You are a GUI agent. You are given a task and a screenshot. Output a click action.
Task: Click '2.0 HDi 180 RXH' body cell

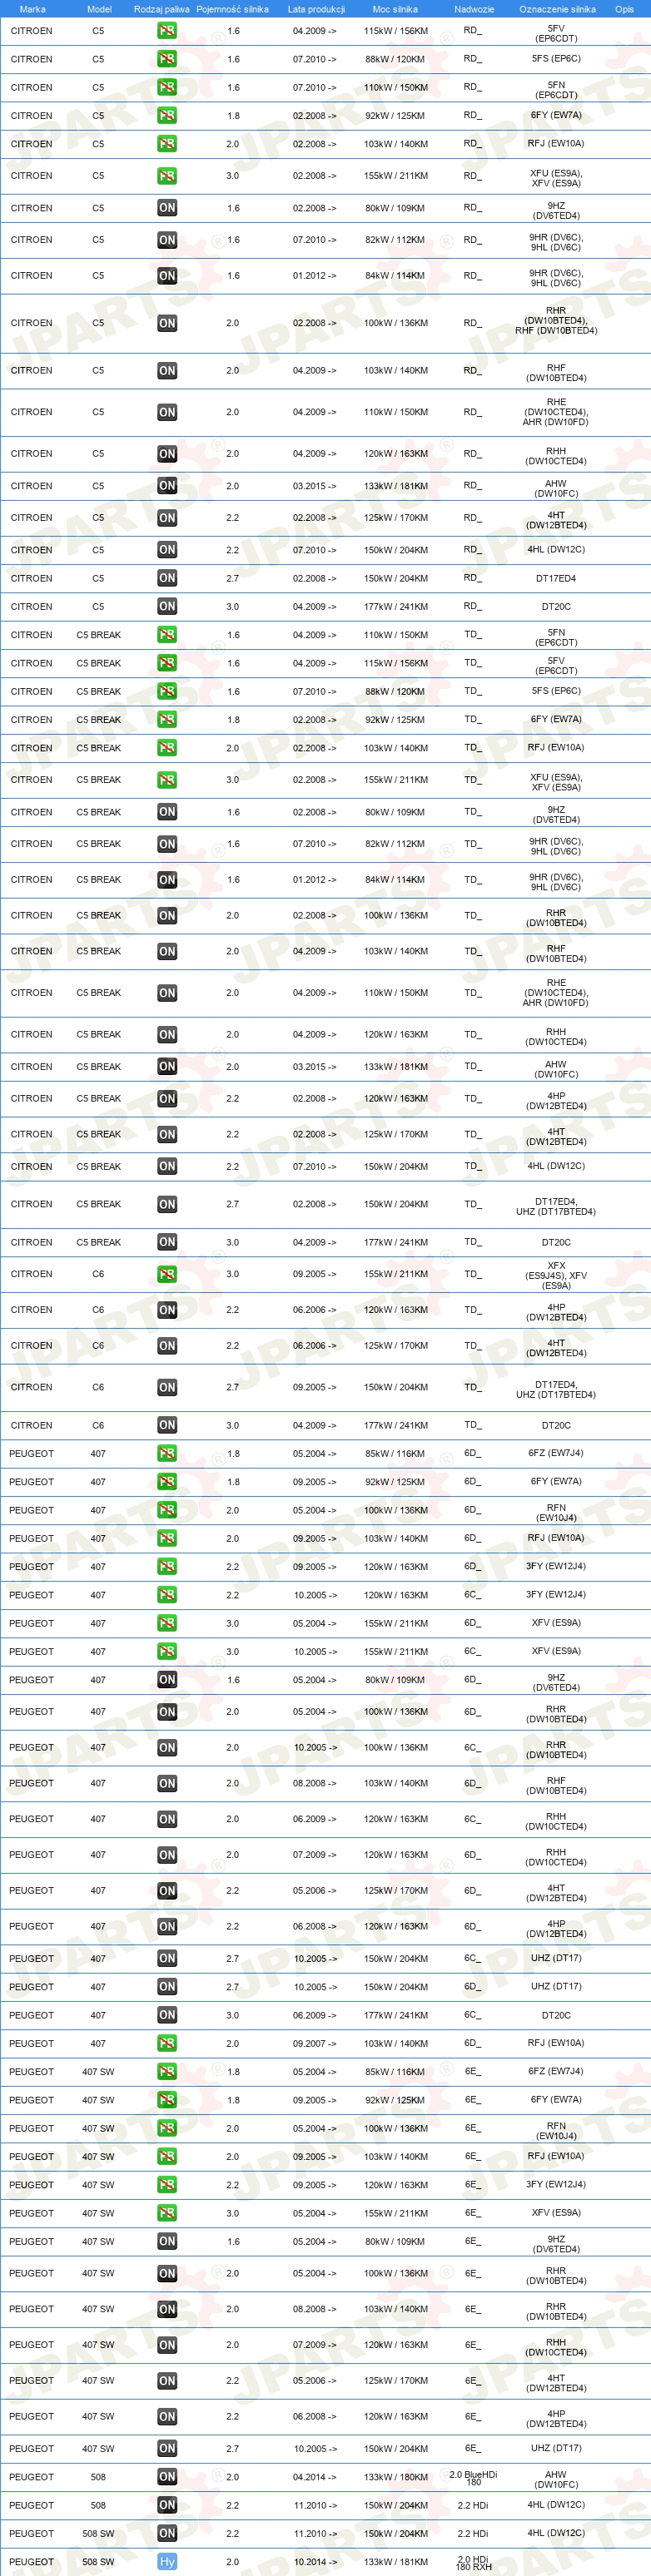click(x=473, y=2562)
